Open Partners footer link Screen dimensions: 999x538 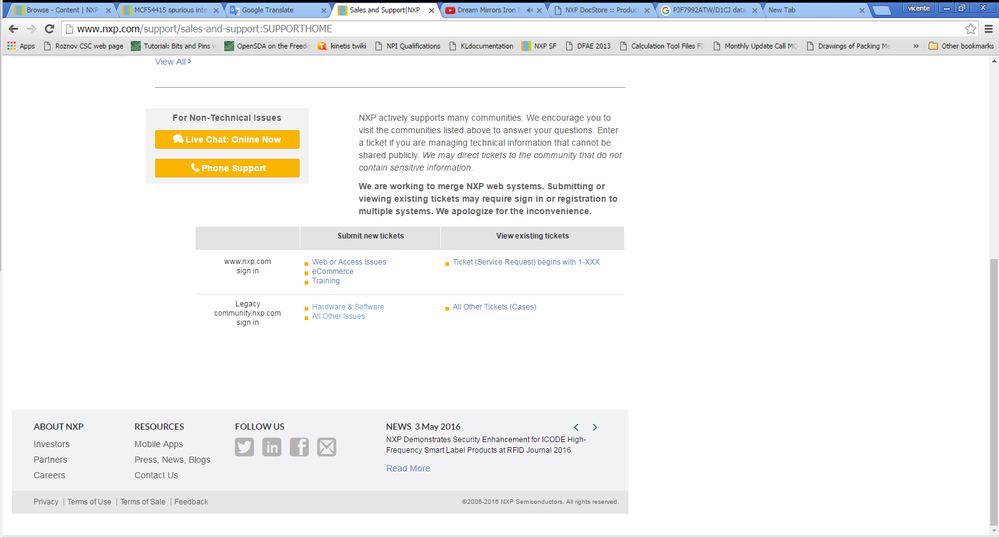(50, 460)
